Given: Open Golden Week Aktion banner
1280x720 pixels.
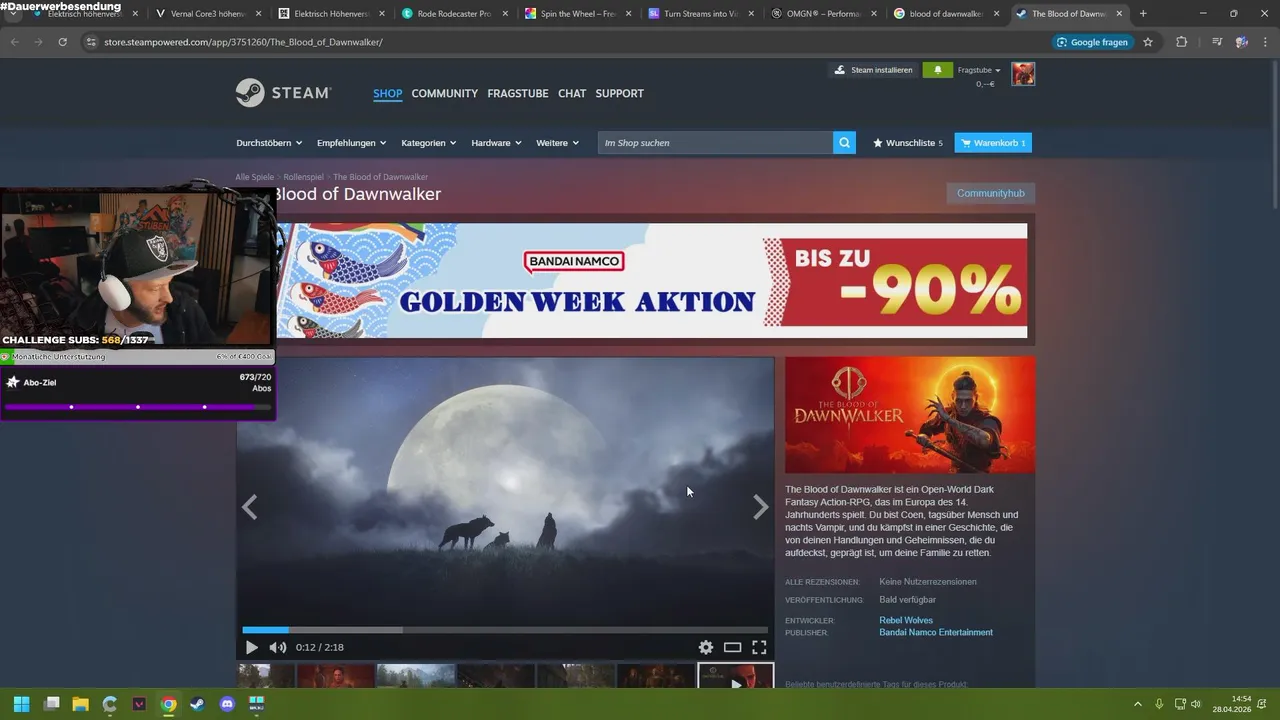Looking at the screenshot, I should coord(652,281).
